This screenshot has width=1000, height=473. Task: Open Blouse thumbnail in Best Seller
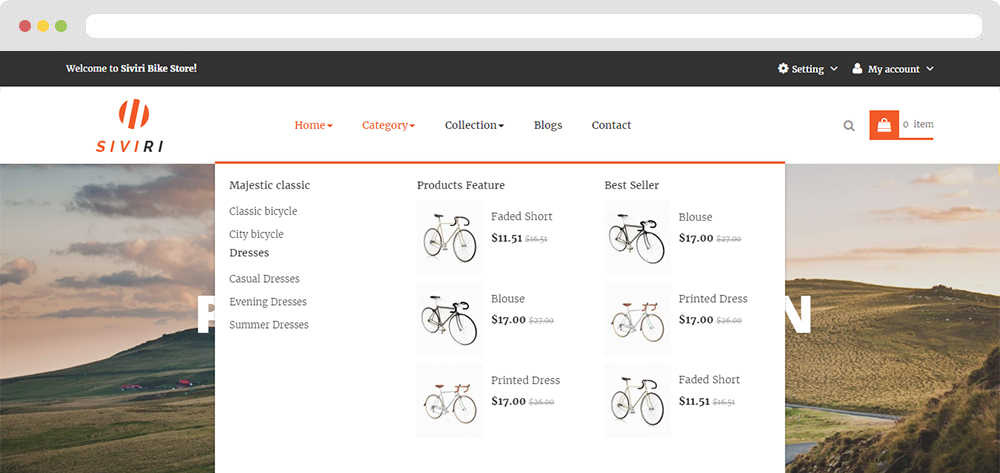coord(637,237)
